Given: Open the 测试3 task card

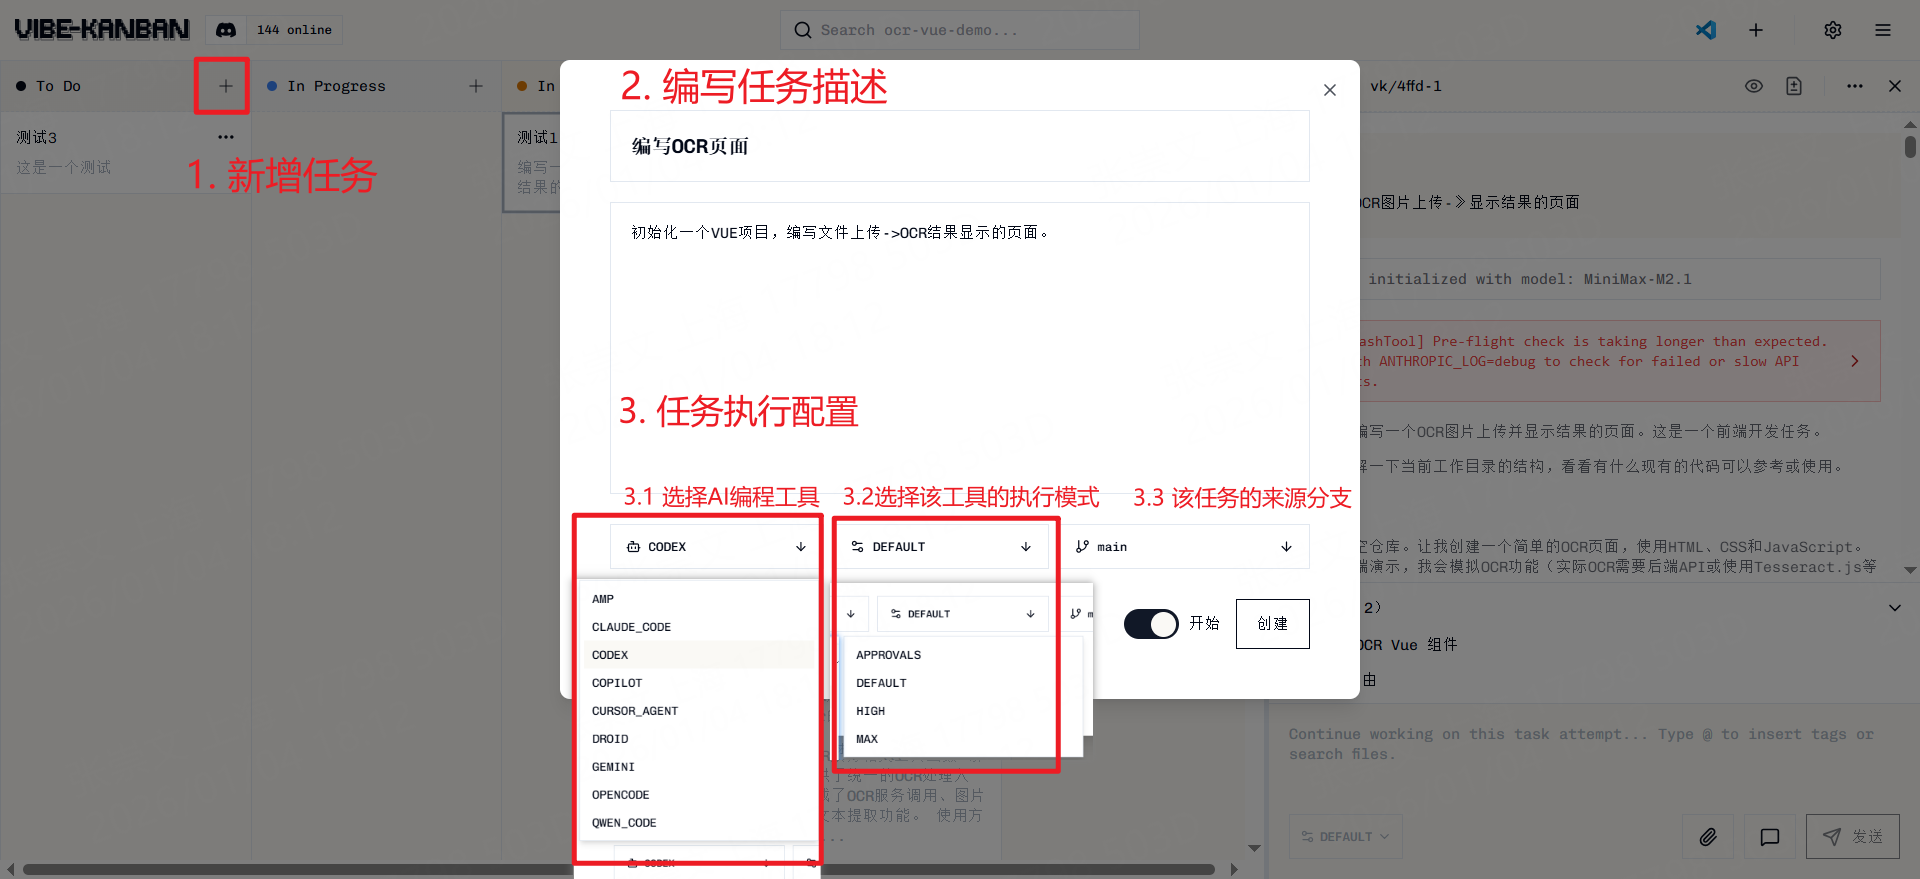Looking at the screenshot, I should coord(125,152).
